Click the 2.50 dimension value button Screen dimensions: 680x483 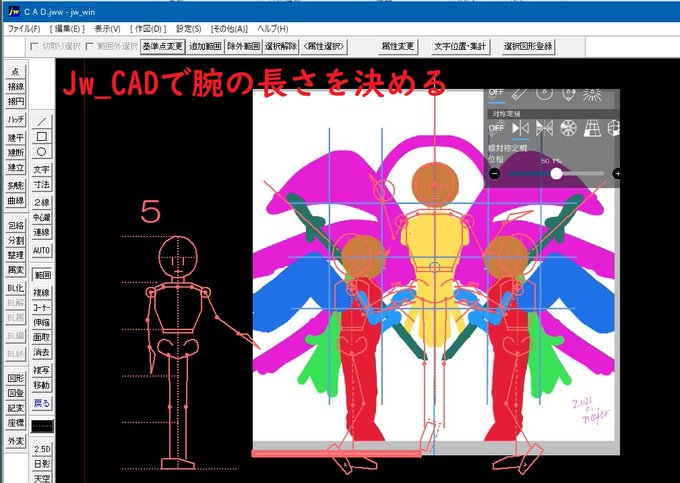(x=42, y=449)
